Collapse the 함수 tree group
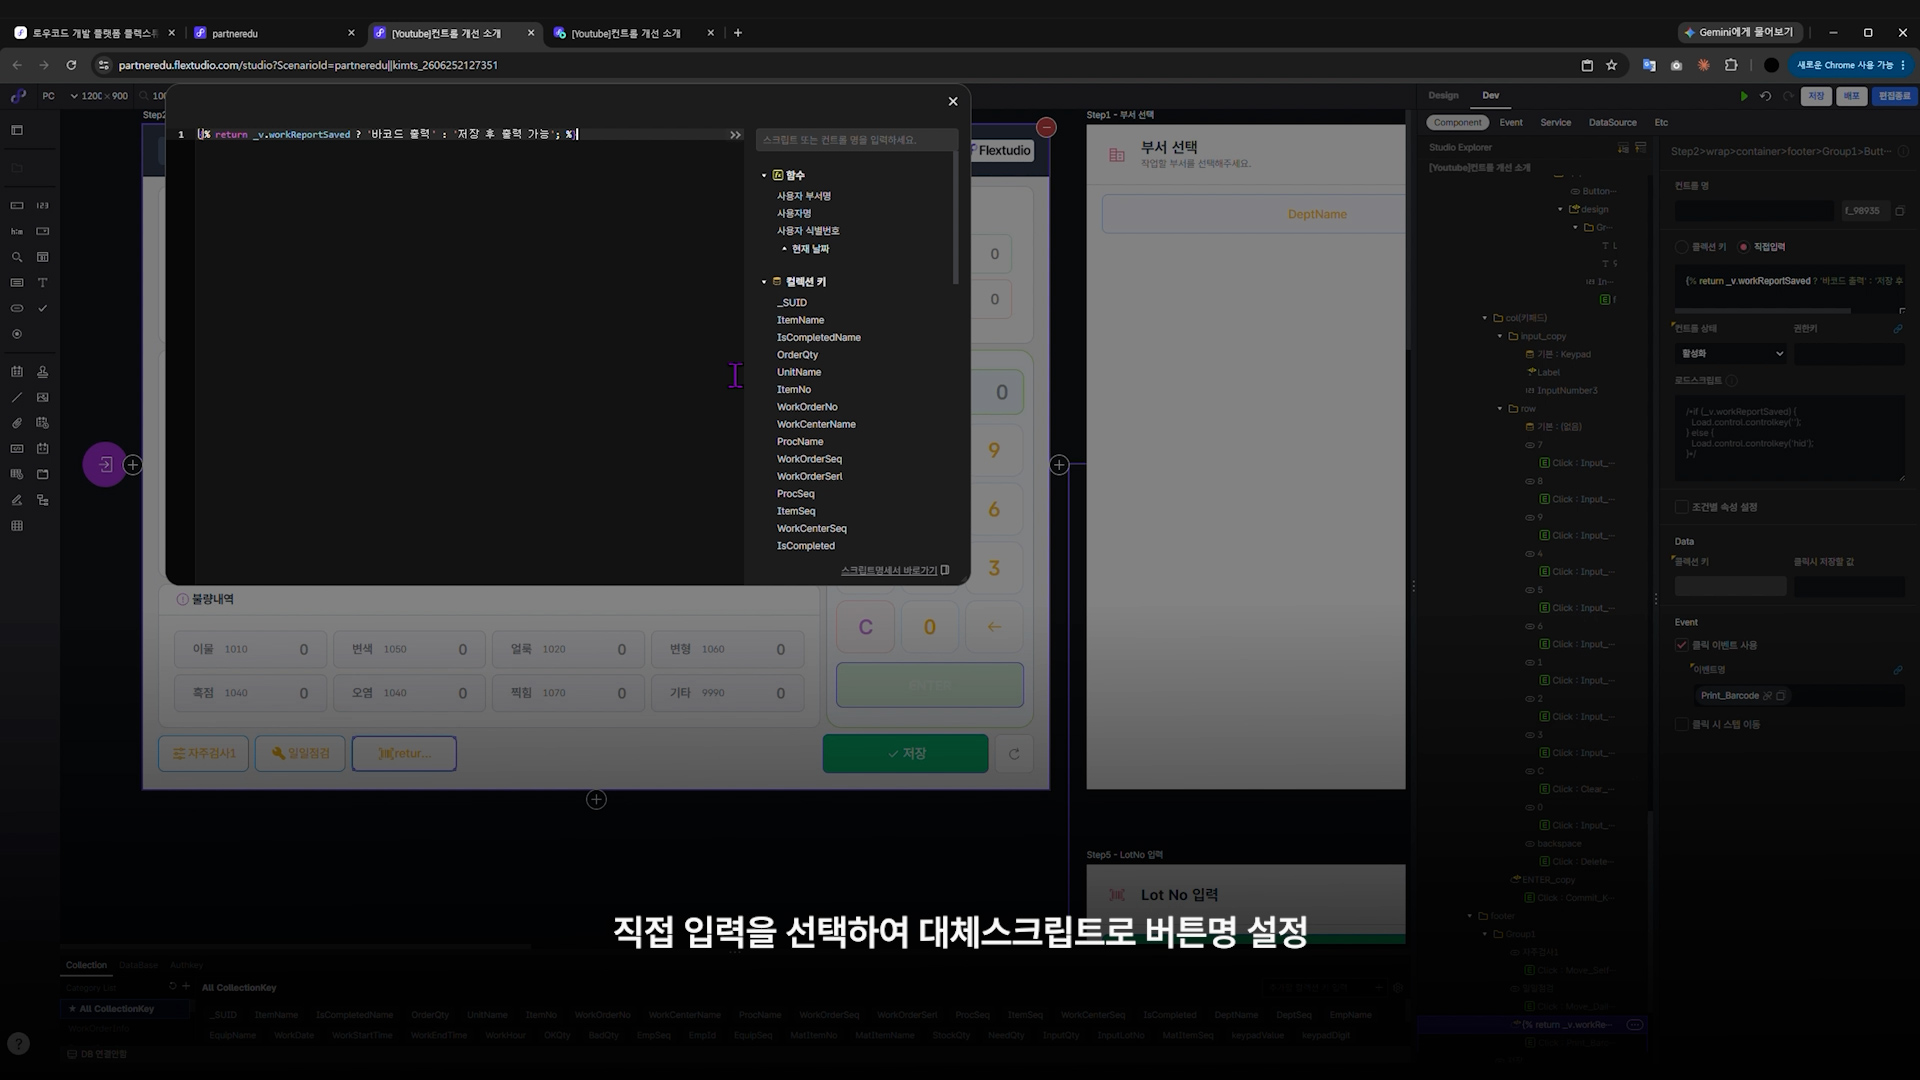 764,175
